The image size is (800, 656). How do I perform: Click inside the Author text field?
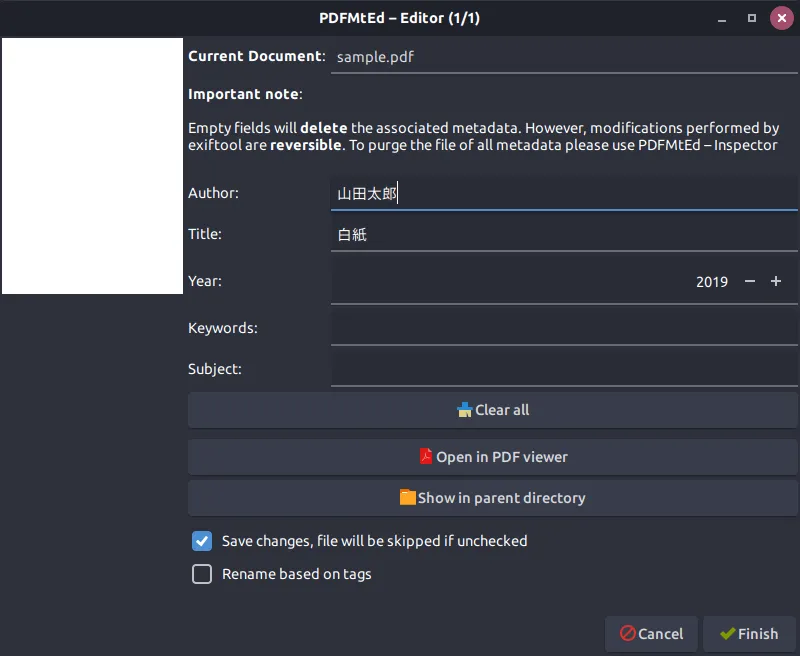click(x=564, y=193)
